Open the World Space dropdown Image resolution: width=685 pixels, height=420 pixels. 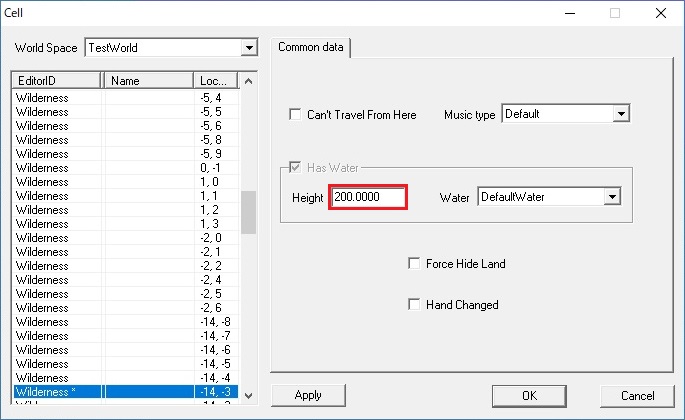pos(249,47)
